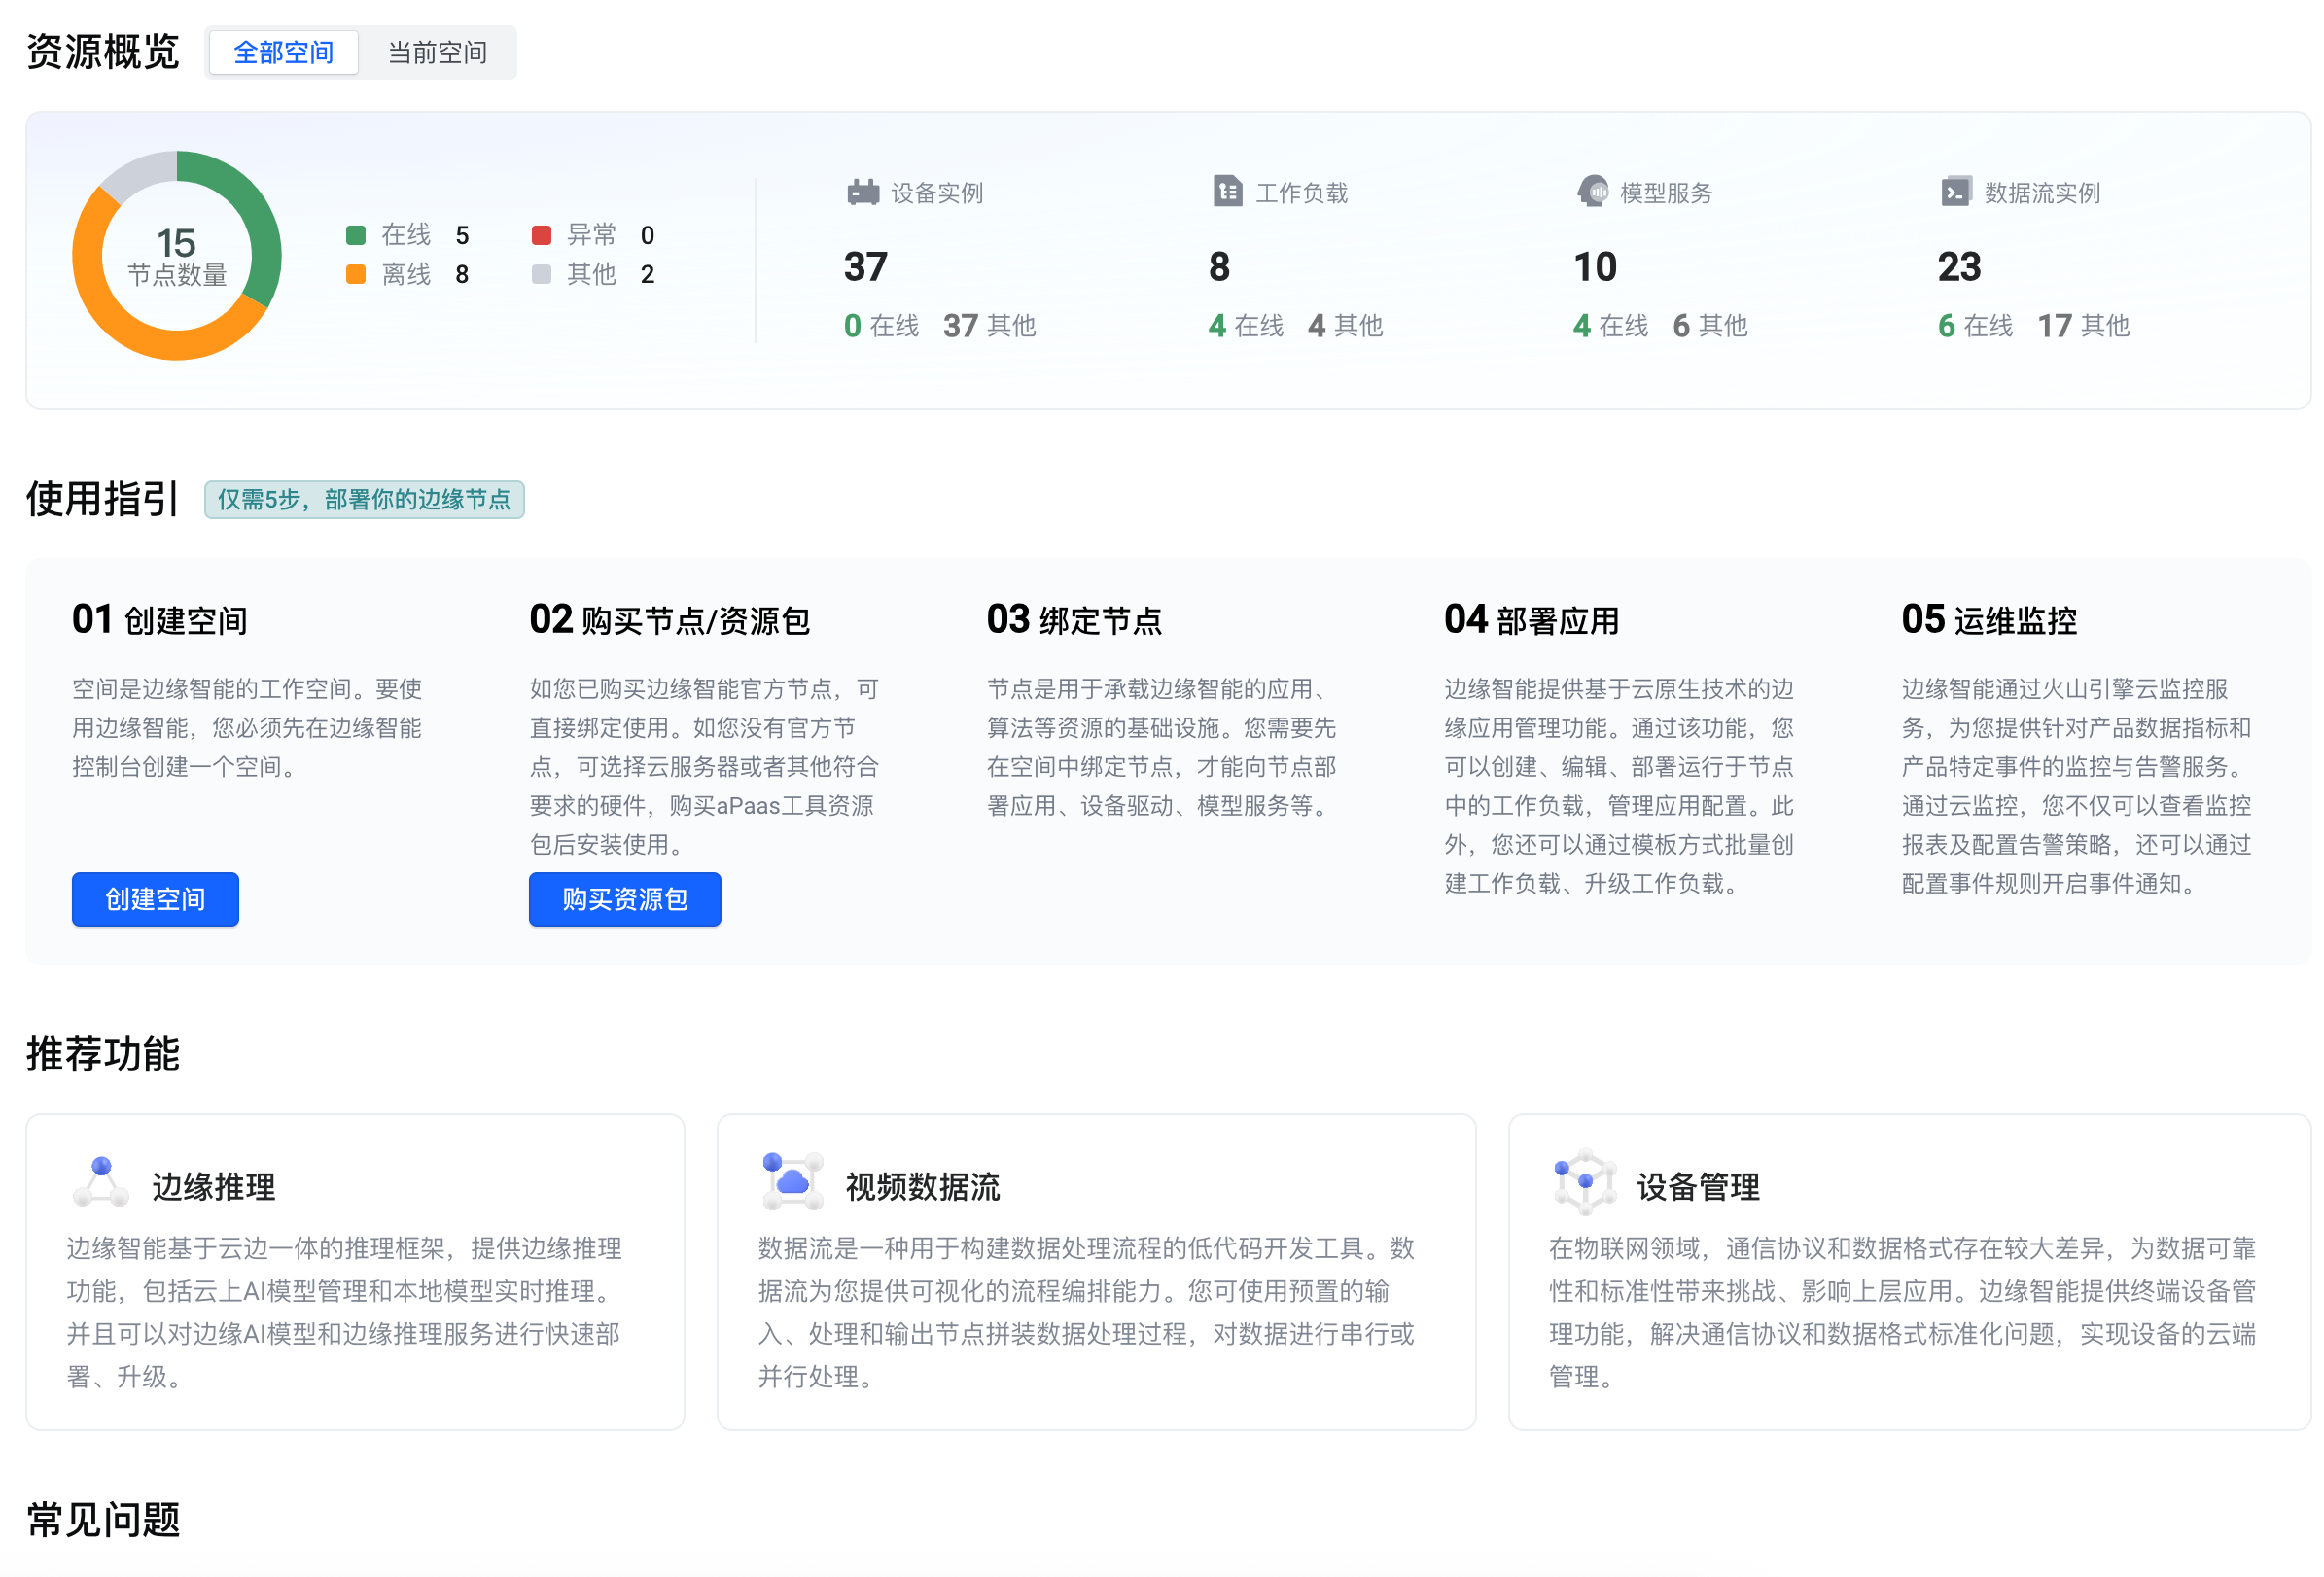This screenshot has width=2324, height=1577.
Task: Click the 边缘推理 feature icon
Action: pyautogui.click(x=101, y=1182)
